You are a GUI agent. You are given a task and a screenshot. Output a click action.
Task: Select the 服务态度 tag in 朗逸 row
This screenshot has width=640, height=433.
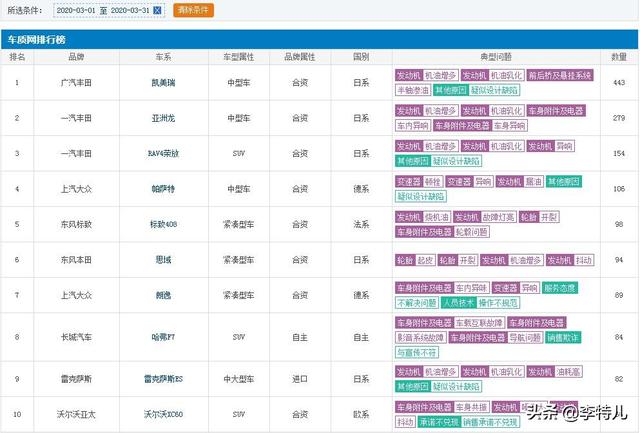coord(560,289)
